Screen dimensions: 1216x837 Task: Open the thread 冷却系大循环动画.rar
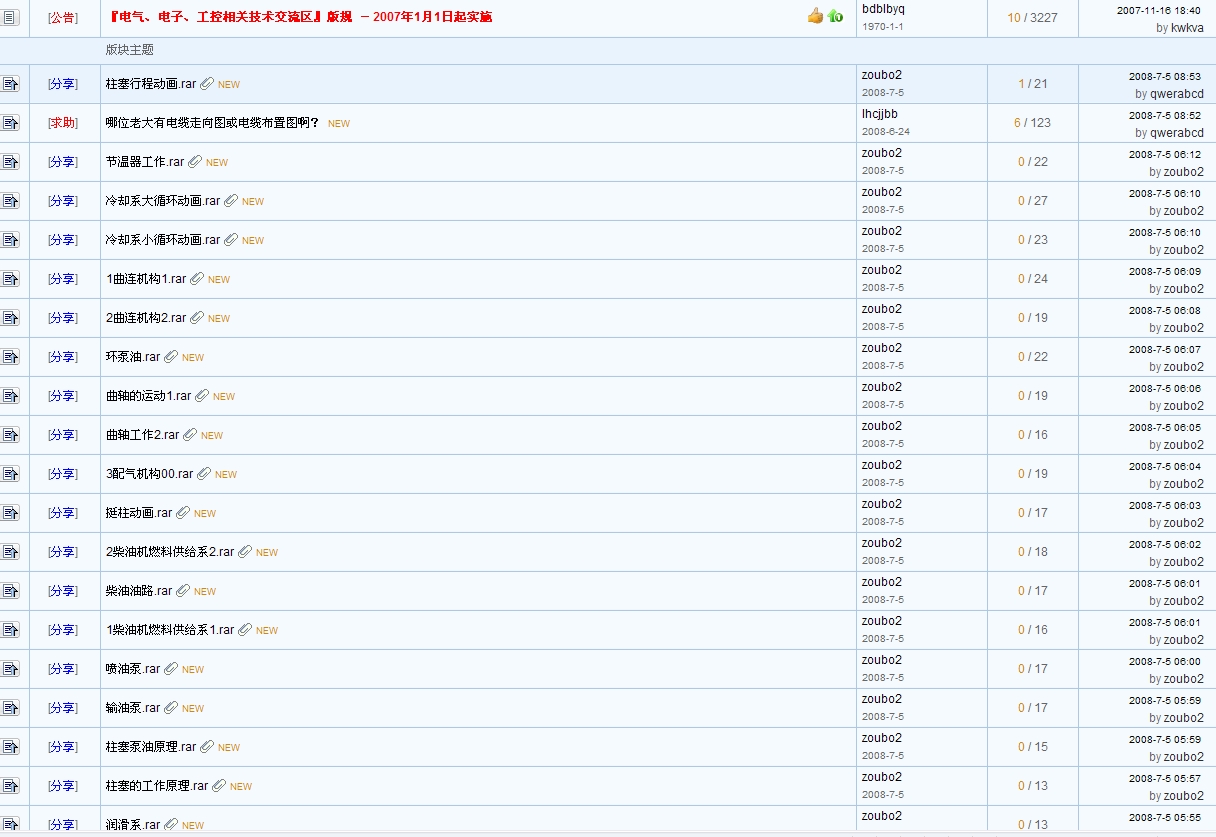pos(163,201)
